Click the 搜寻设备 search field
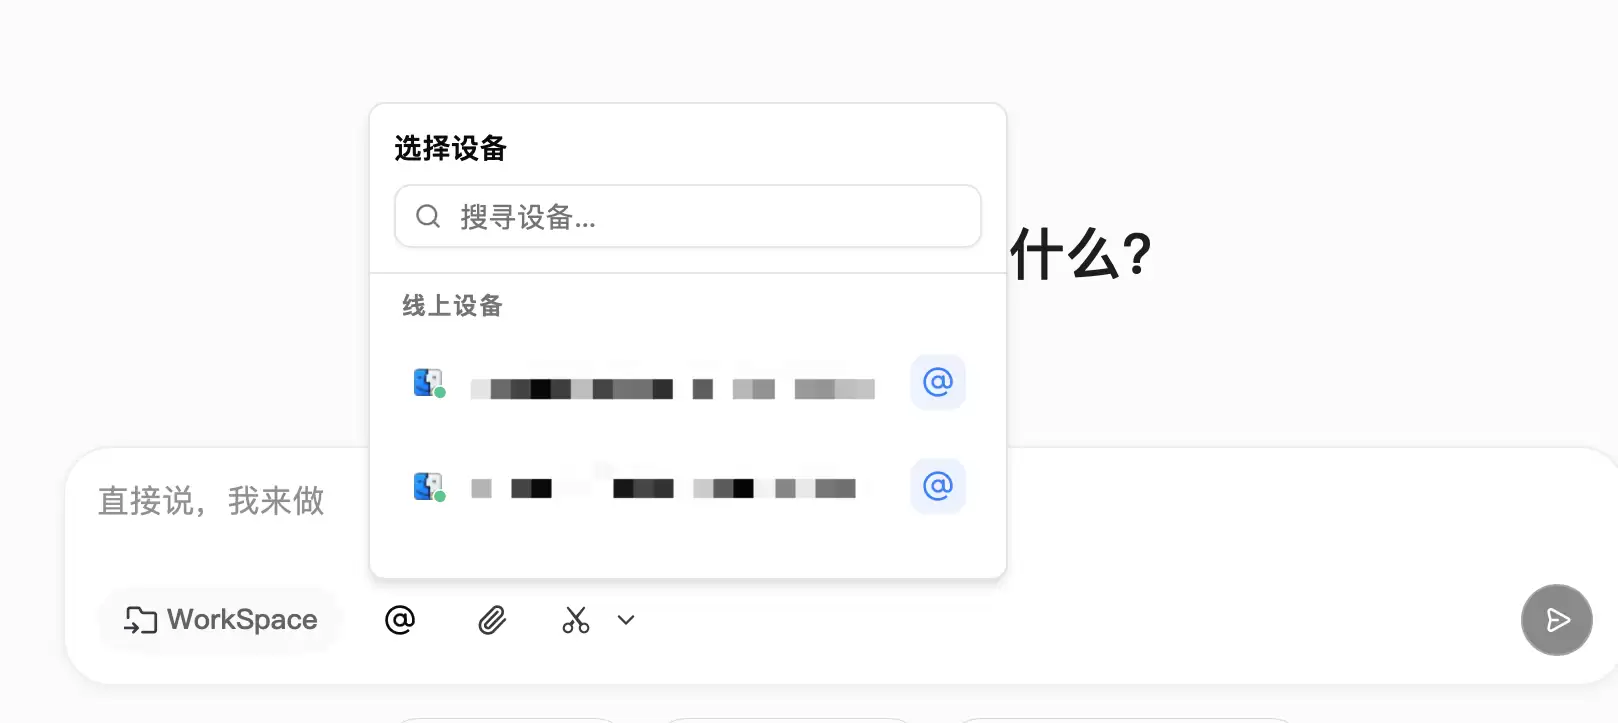1618x723 pixels. (x=688, y=216)
